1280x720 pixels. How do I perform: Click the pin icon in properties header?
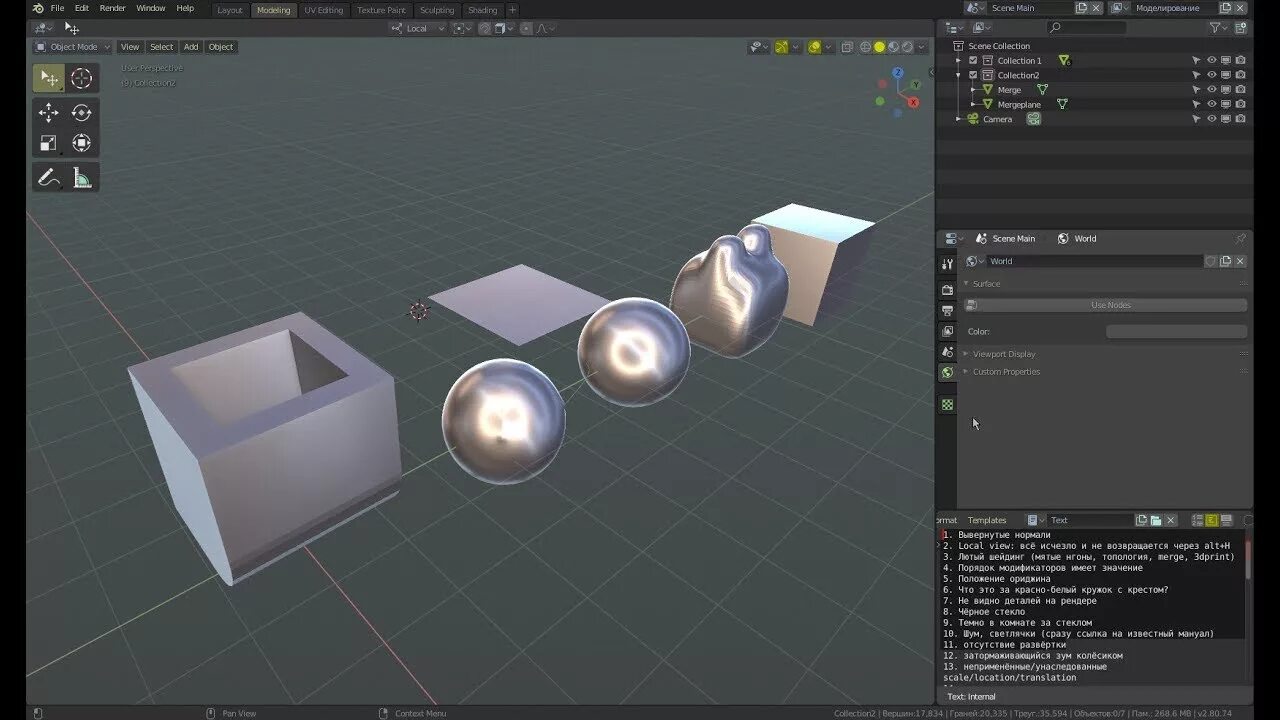(1240, 239)
